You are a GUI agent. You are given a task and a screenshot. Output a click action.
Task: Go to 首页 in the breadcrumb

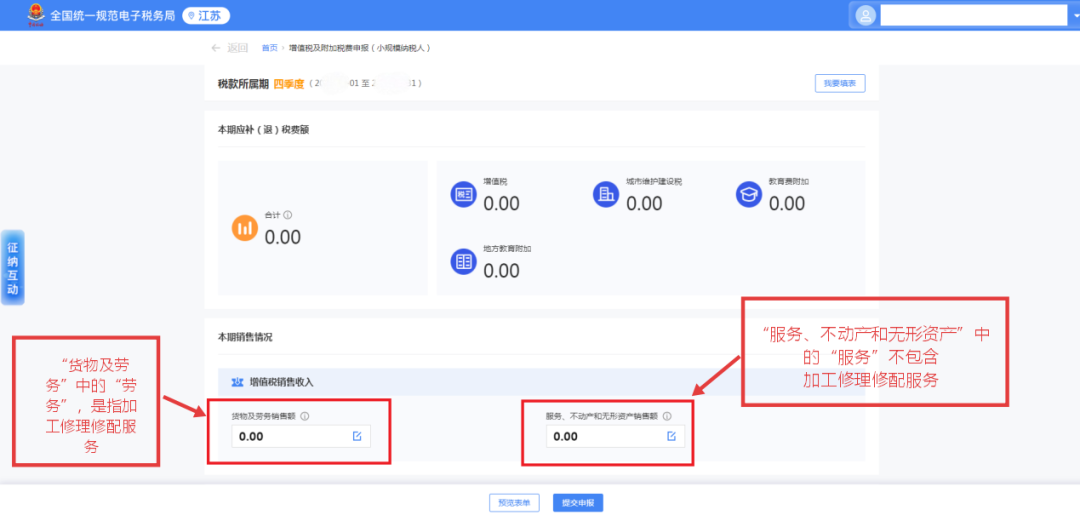[269, 48]
